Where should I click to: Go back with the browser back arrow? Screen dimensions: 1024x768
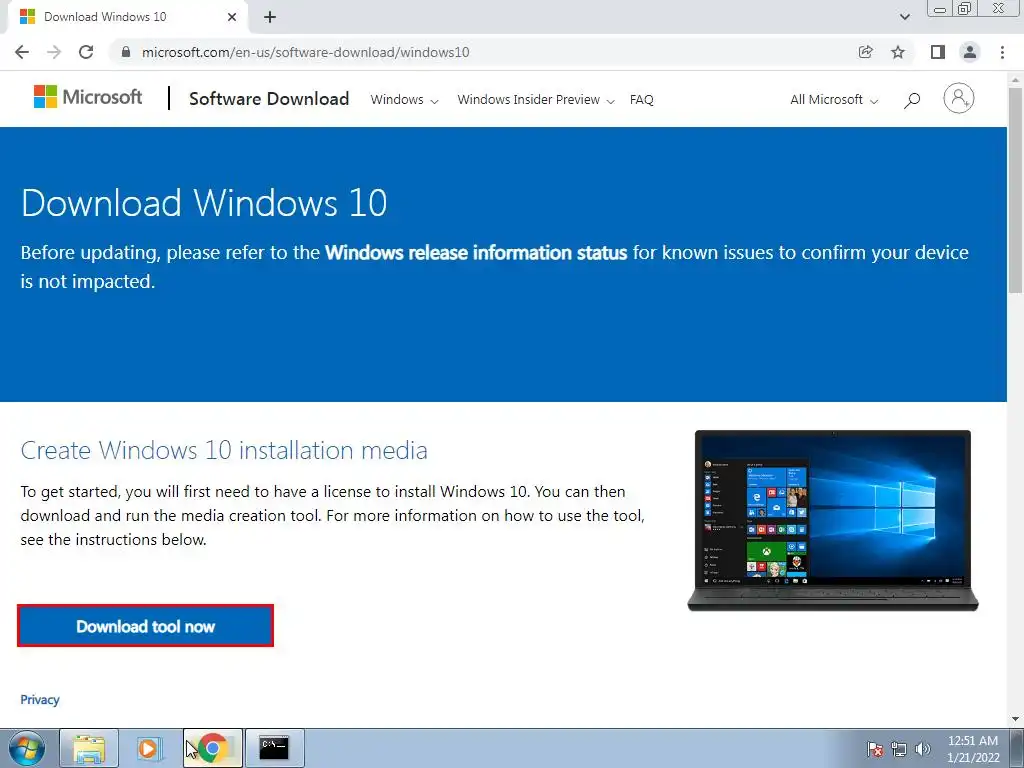coord(22,52)
